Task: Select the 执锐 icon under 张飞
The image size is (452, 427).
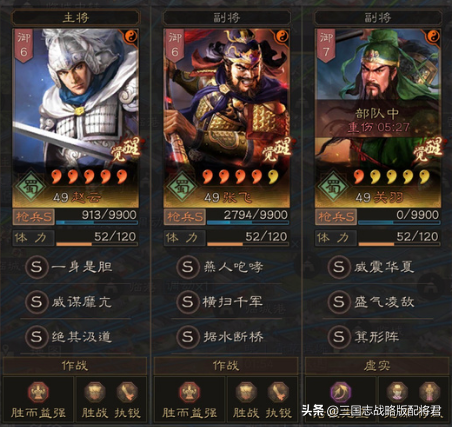Action: (x=278, y=392)
